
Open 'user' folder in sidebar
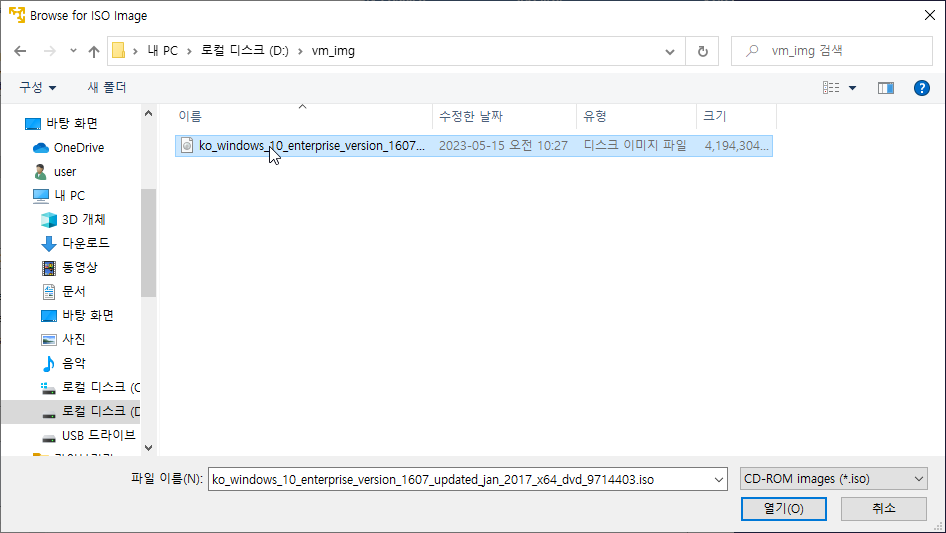point(65,172)
